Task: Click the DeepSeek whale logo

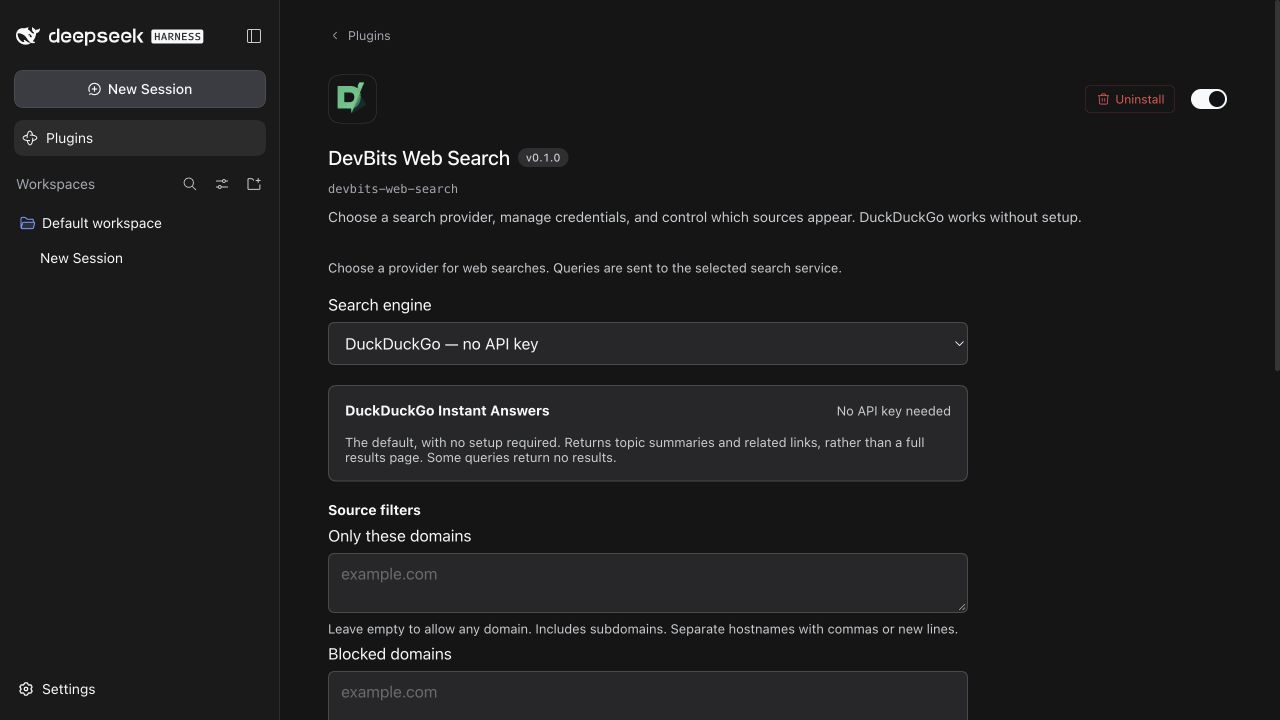Action: coord(28,36)
